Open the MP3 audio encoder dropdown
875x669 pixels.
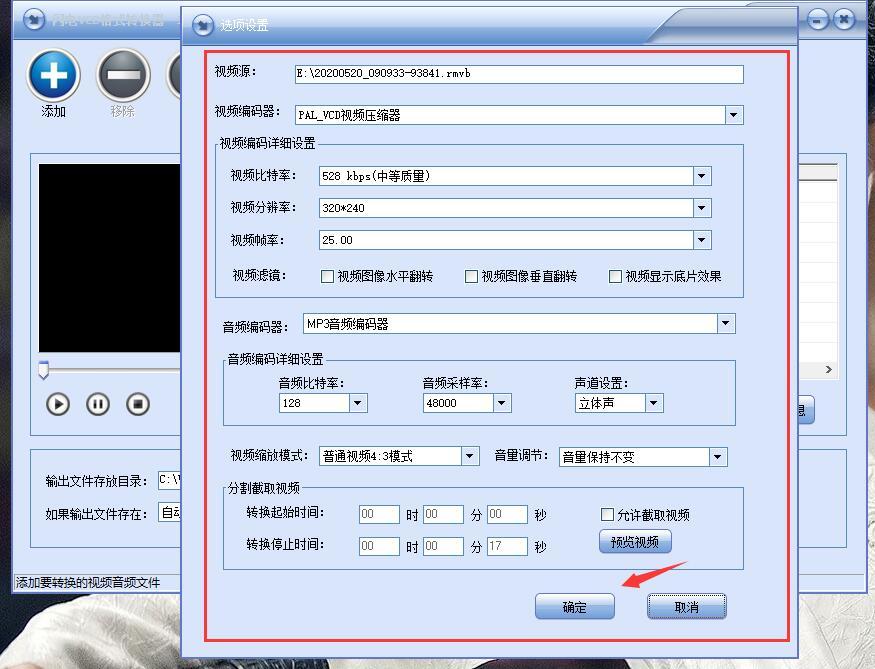(726, 323)
